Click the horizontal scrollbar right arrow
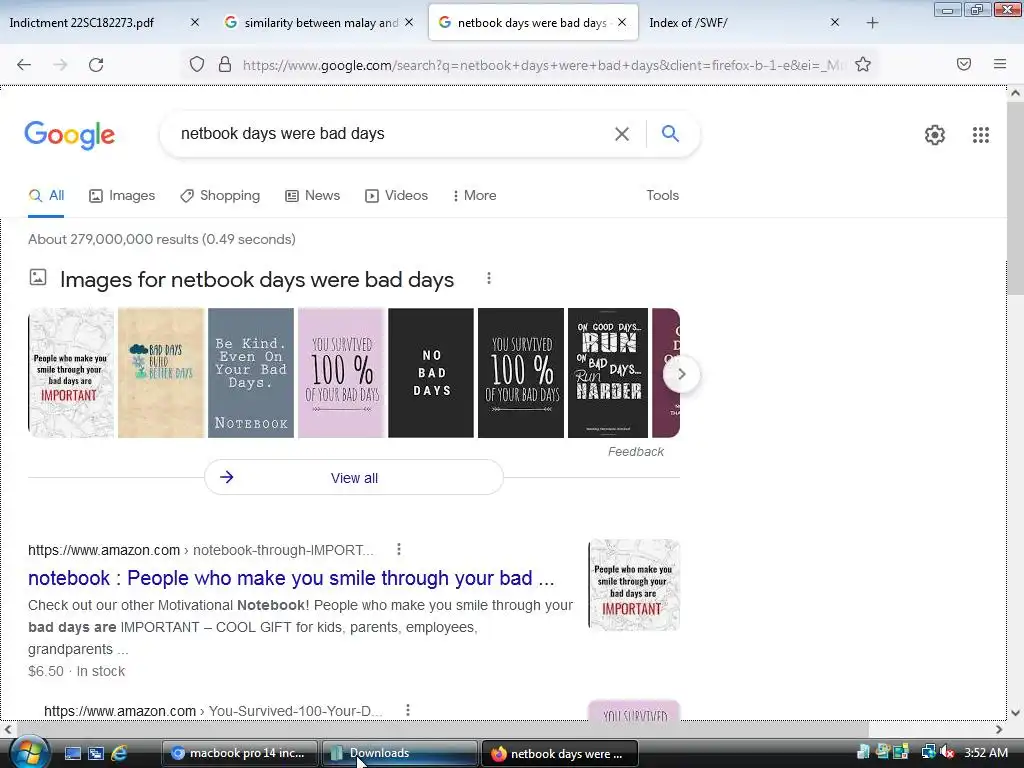This screenshot has width=1024, height=768. (999, 729)
